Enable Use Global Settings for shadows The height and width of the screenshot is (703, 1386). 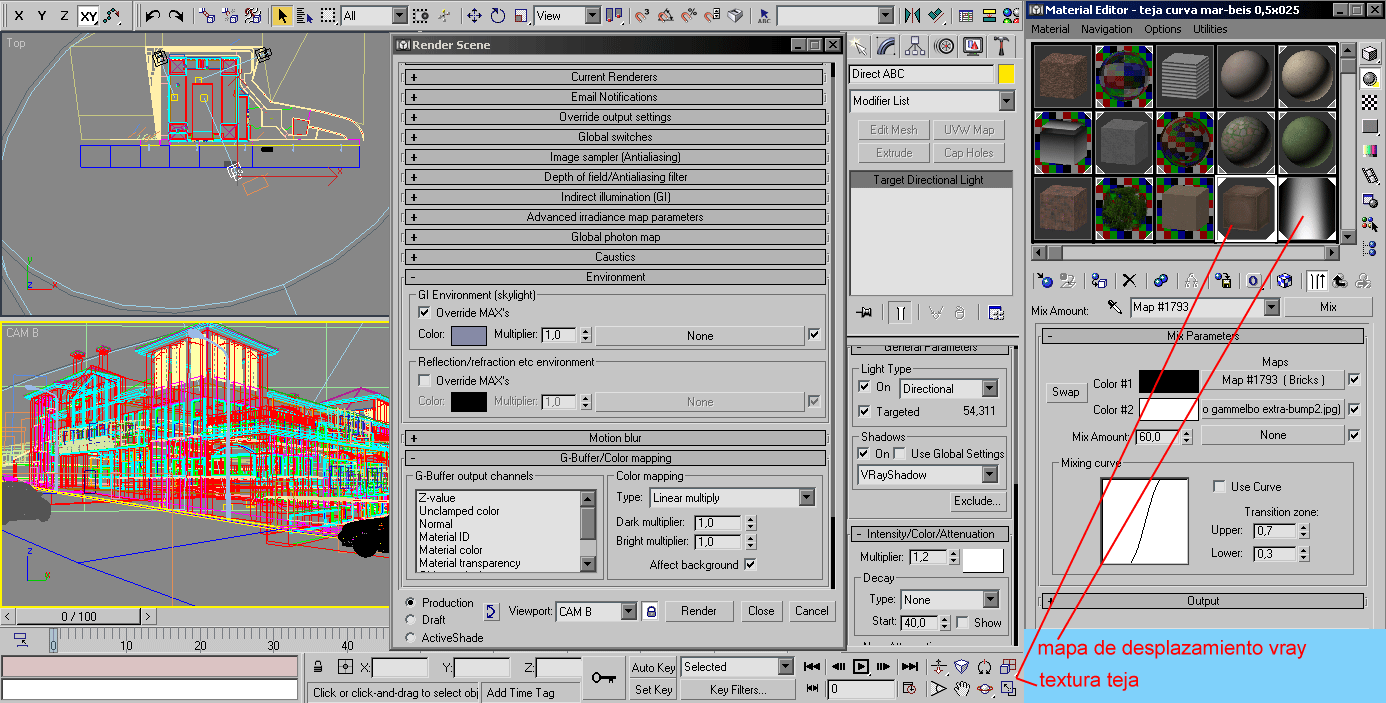point(900,454)
